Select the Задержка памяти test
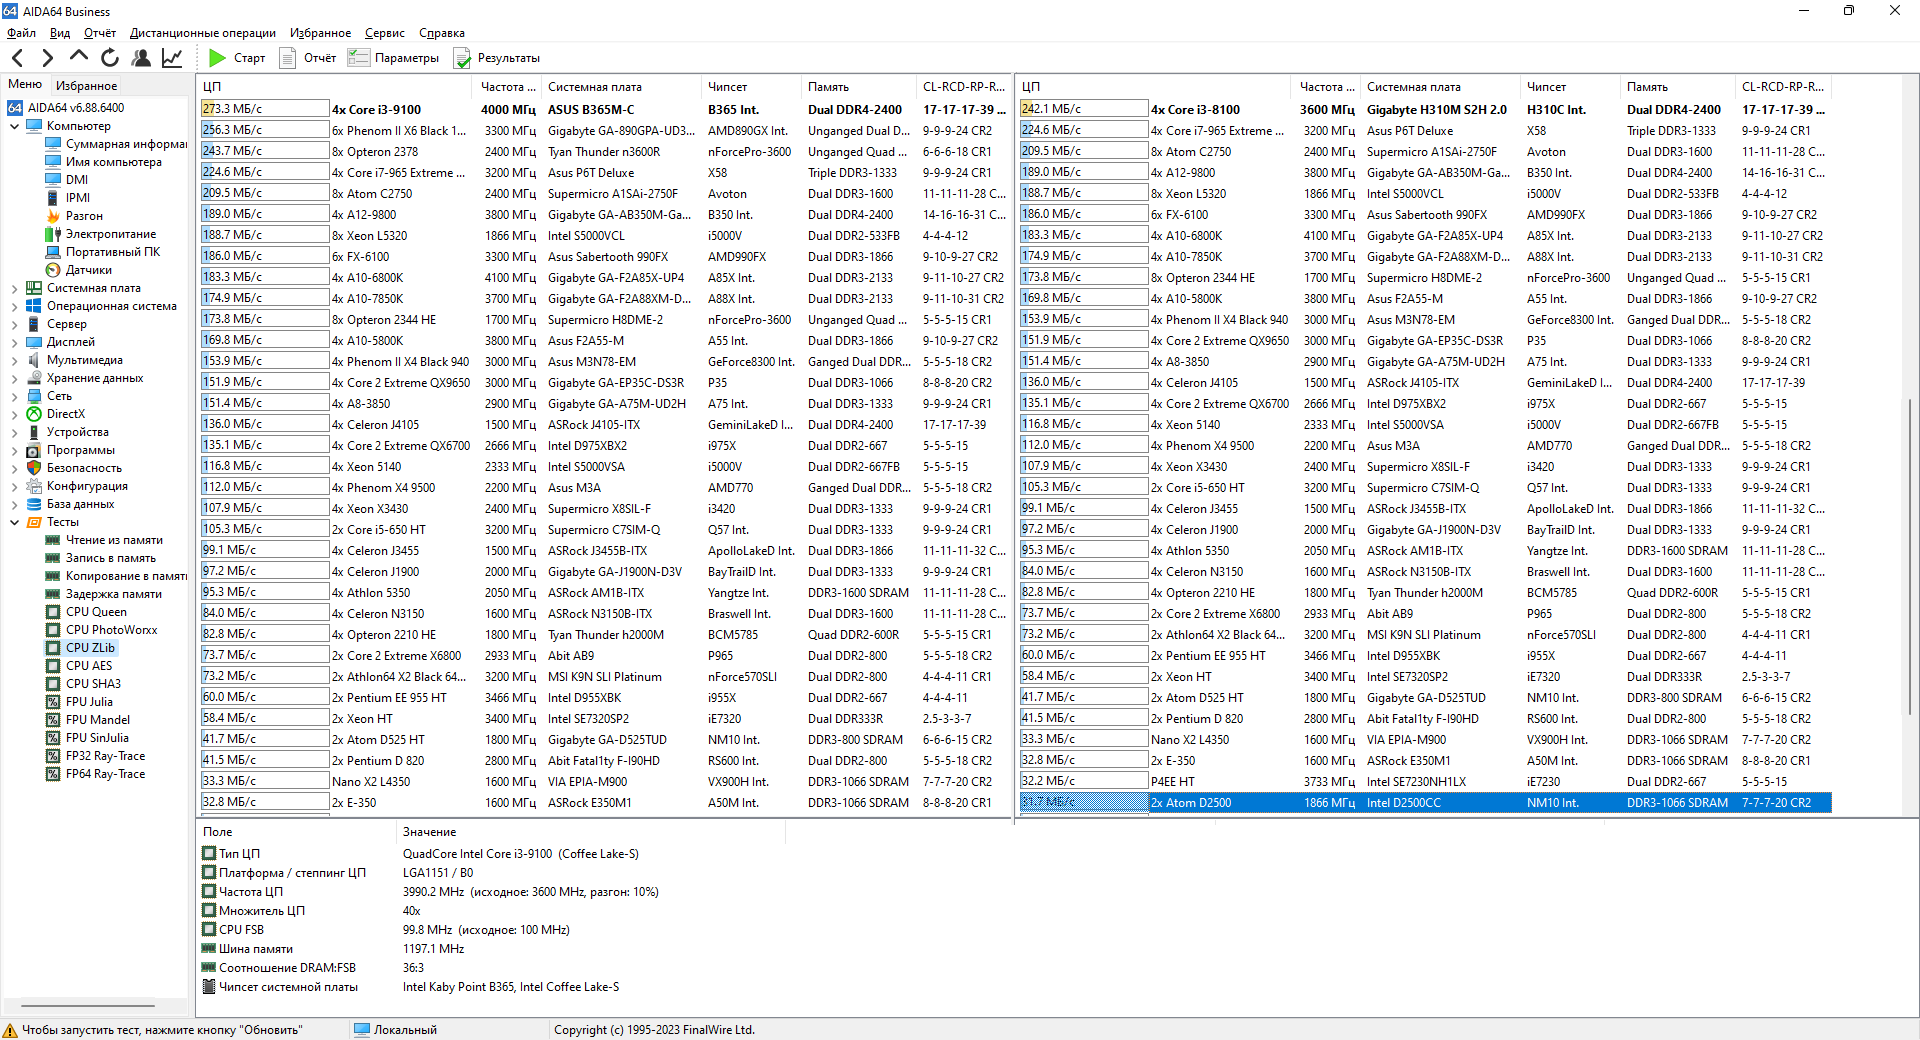This screenshot has height=1040, width=1920. click(x=104, y=594)
